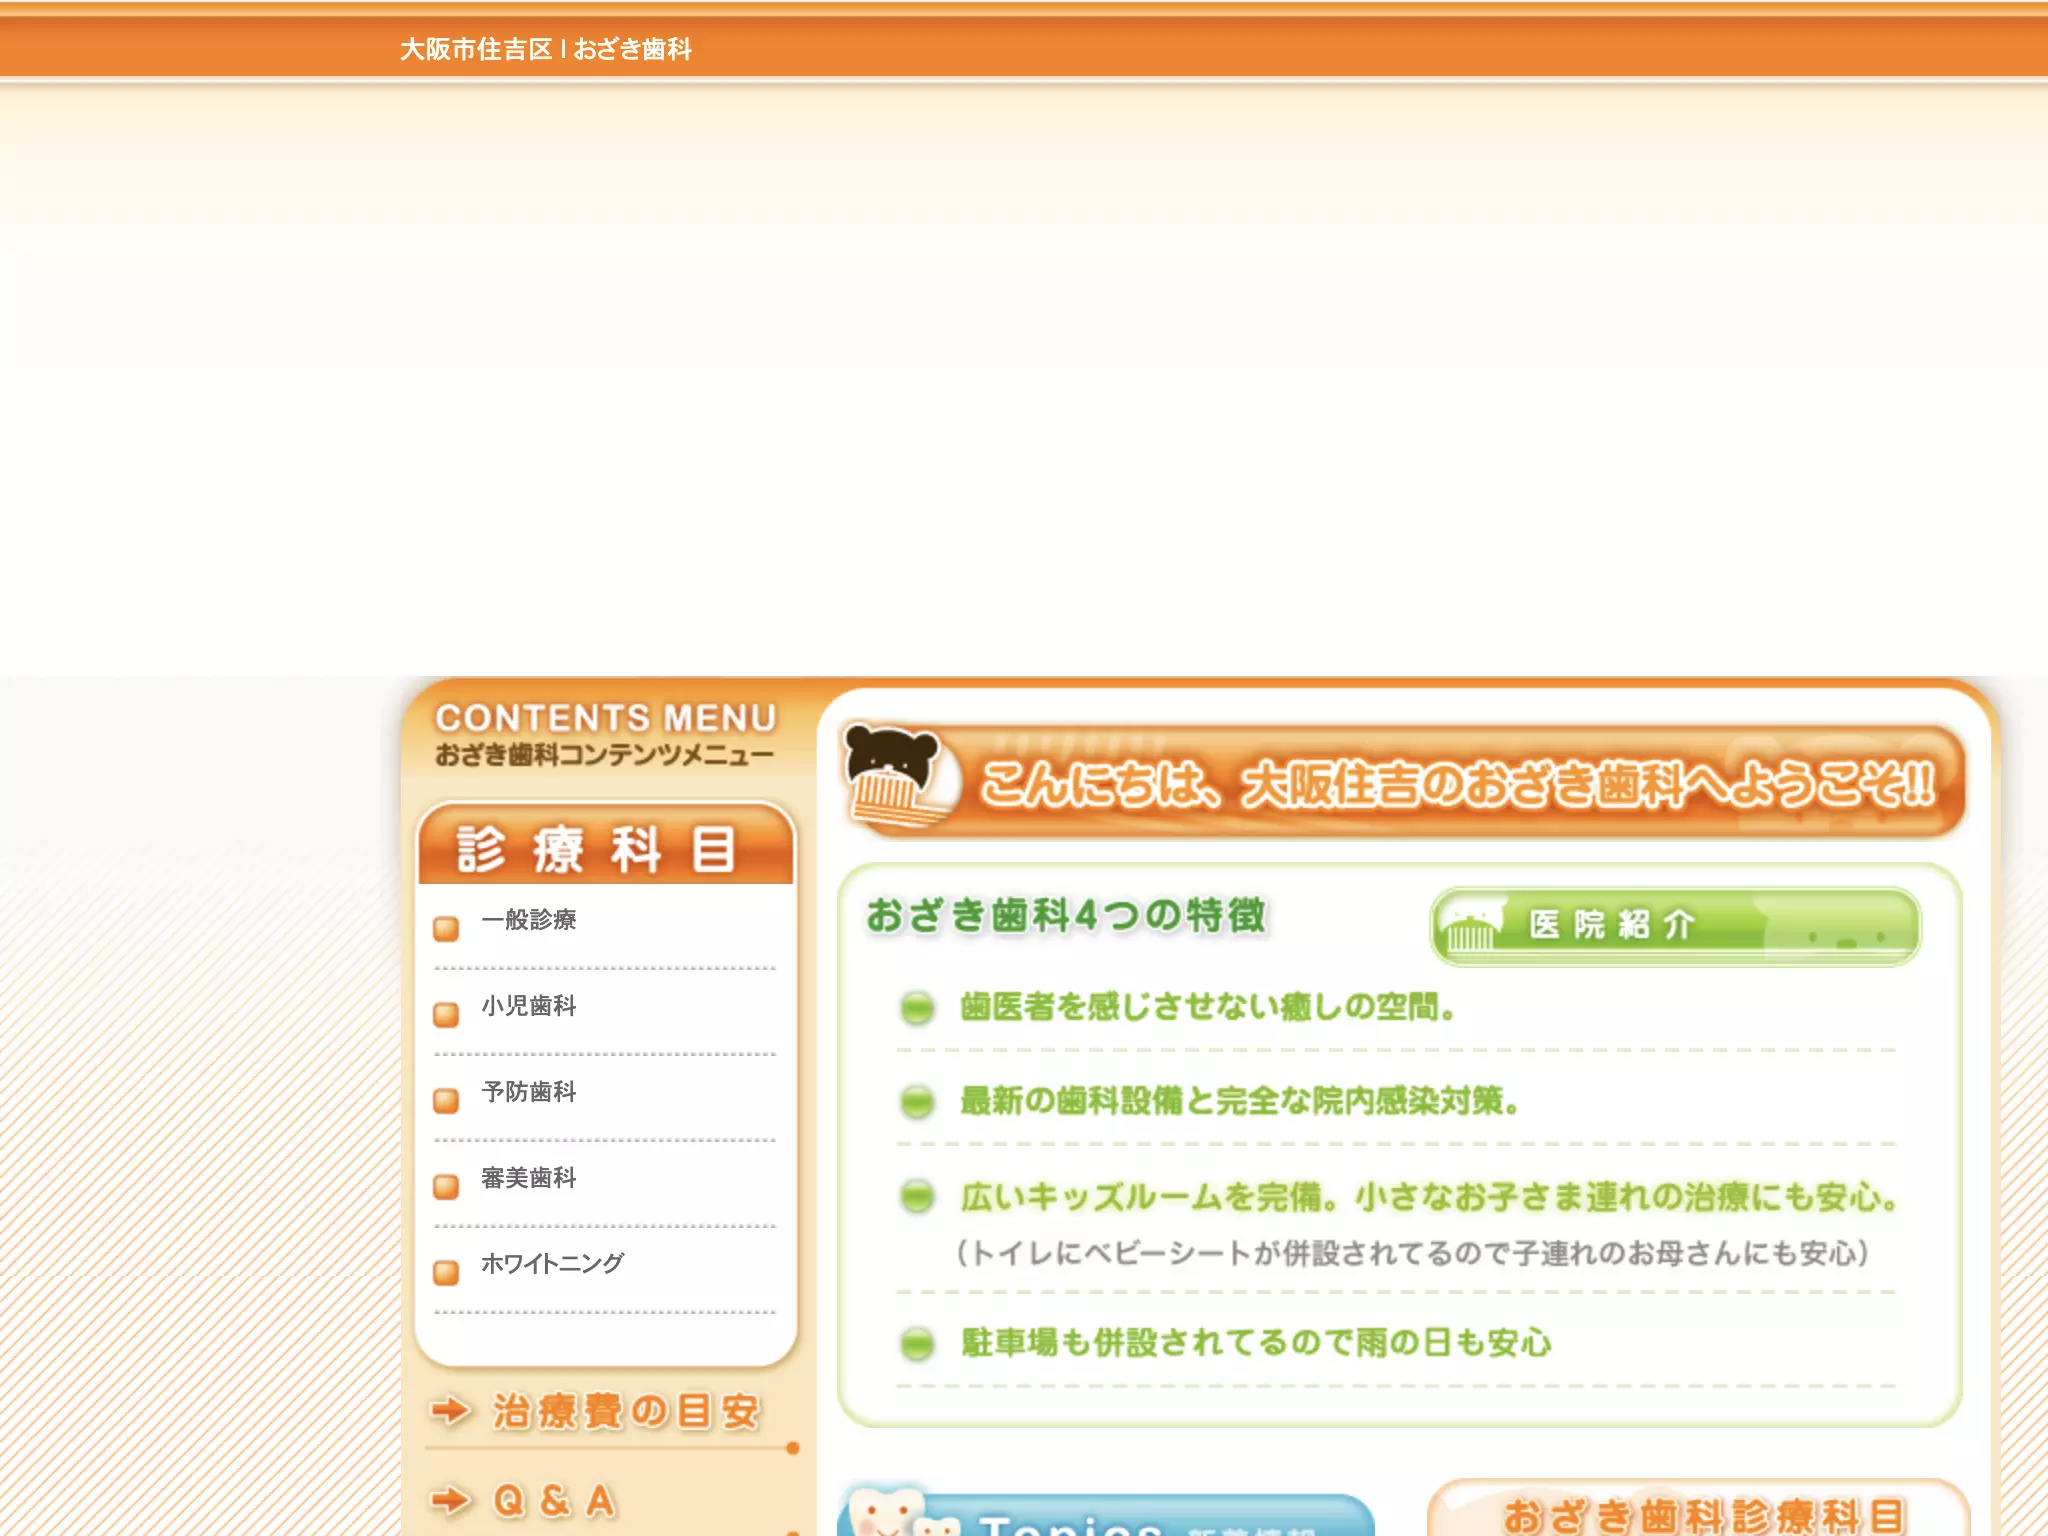The image size is (2048, 1536).
Task: Click the text 駐車場も併設されてるので雨の日も安心
Action: coord(1256,1343)
